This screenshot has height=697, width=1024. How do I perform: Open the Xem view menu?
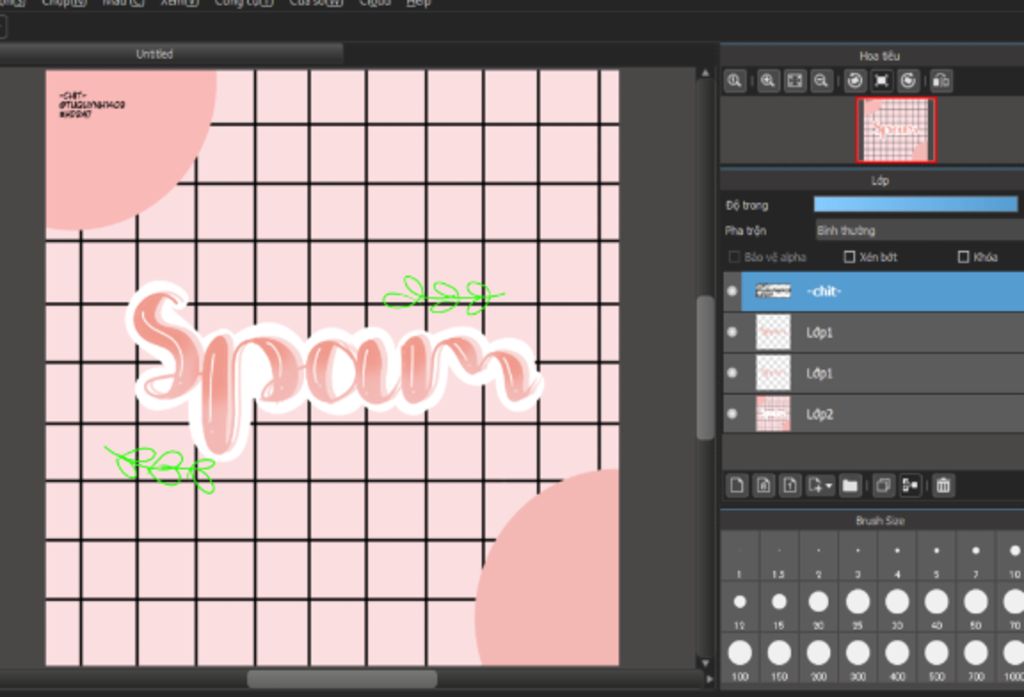click(180, 3)
